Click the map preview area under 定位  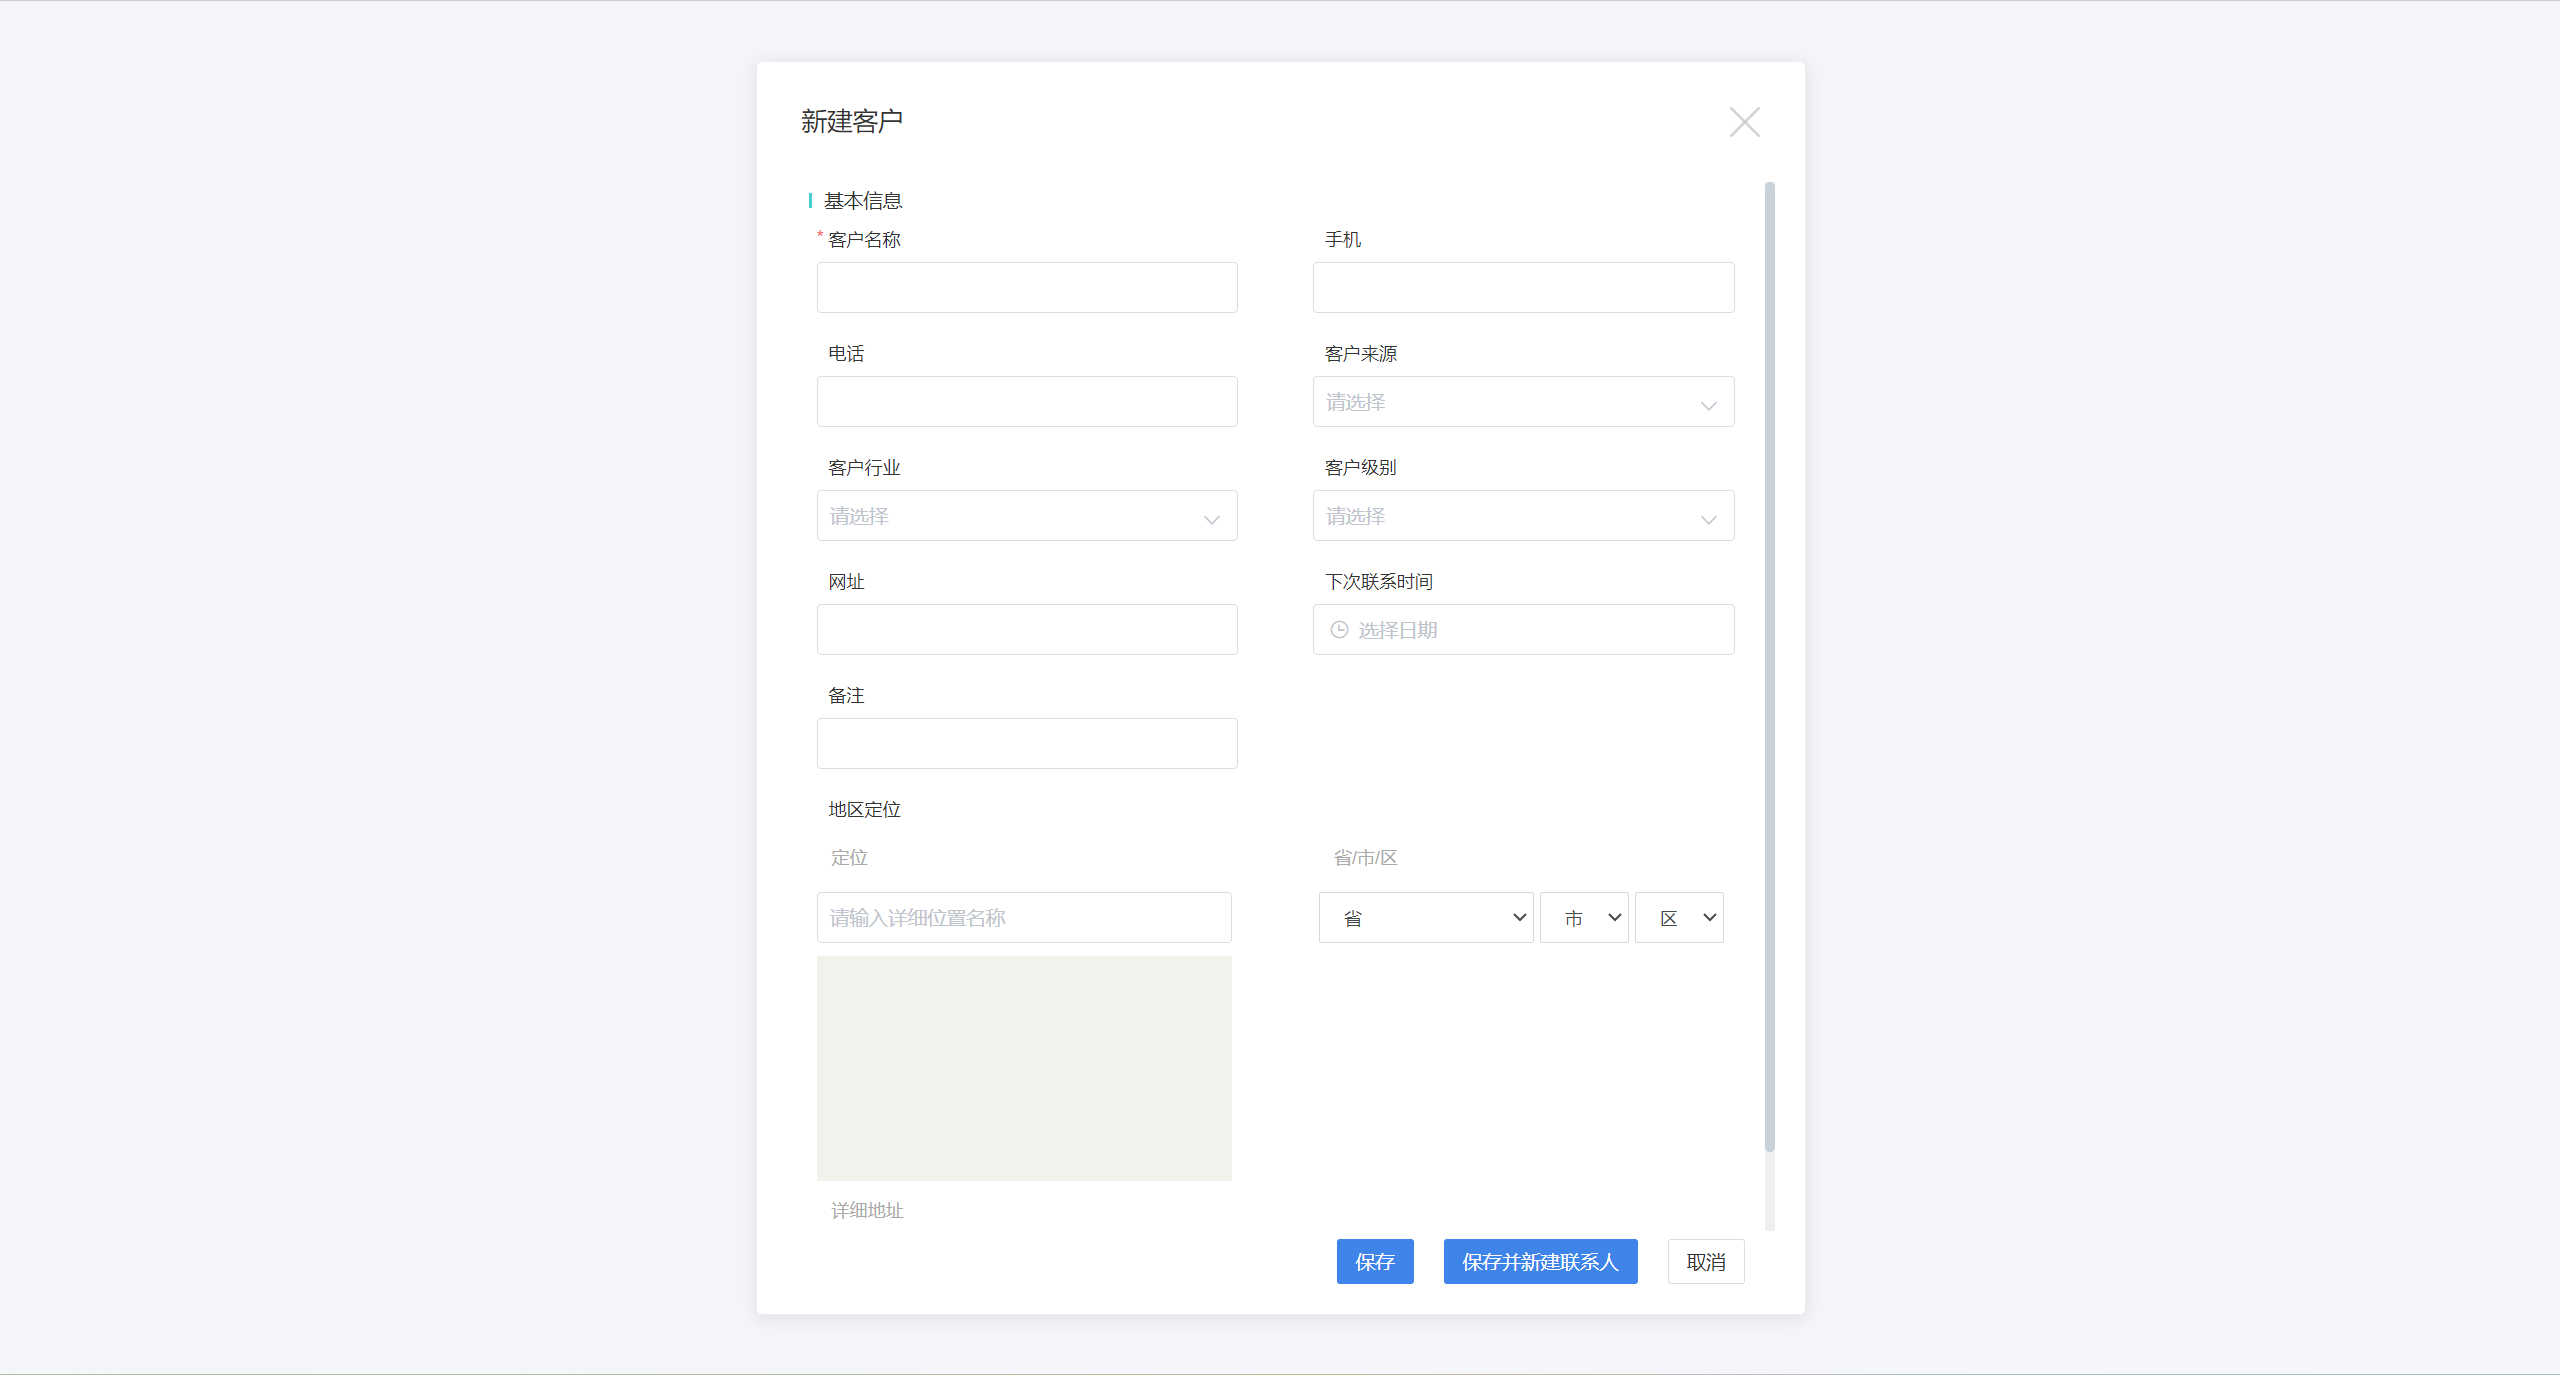point(1024,1068)
